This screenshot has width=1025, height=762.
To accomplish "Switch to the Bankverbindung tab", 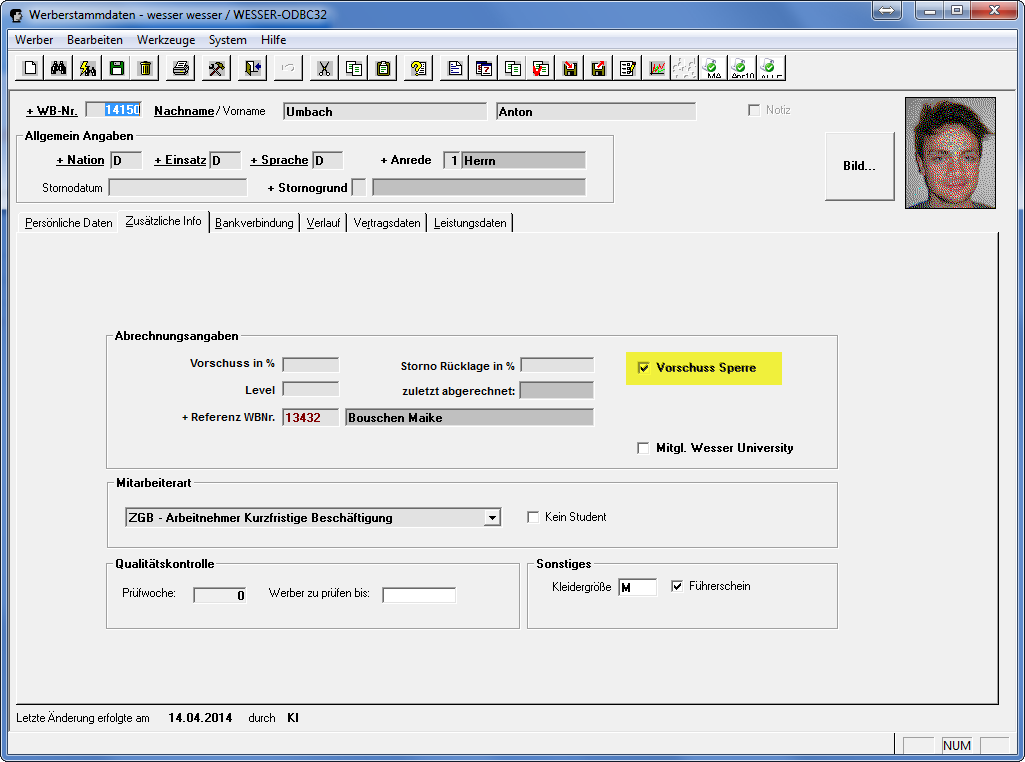I will coord(254,223).
